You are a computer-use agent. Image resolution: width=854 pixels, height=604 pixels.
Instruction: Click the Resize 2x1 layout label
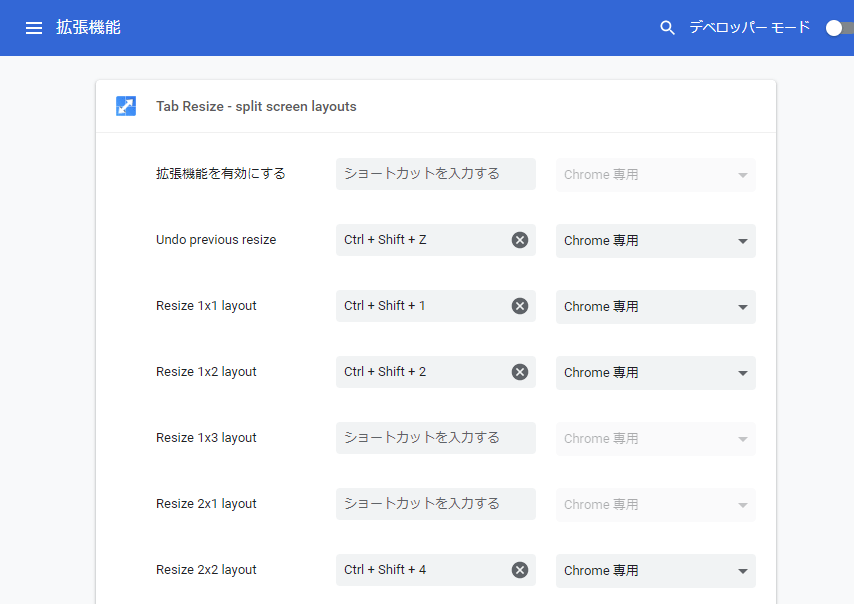[206, 504]
